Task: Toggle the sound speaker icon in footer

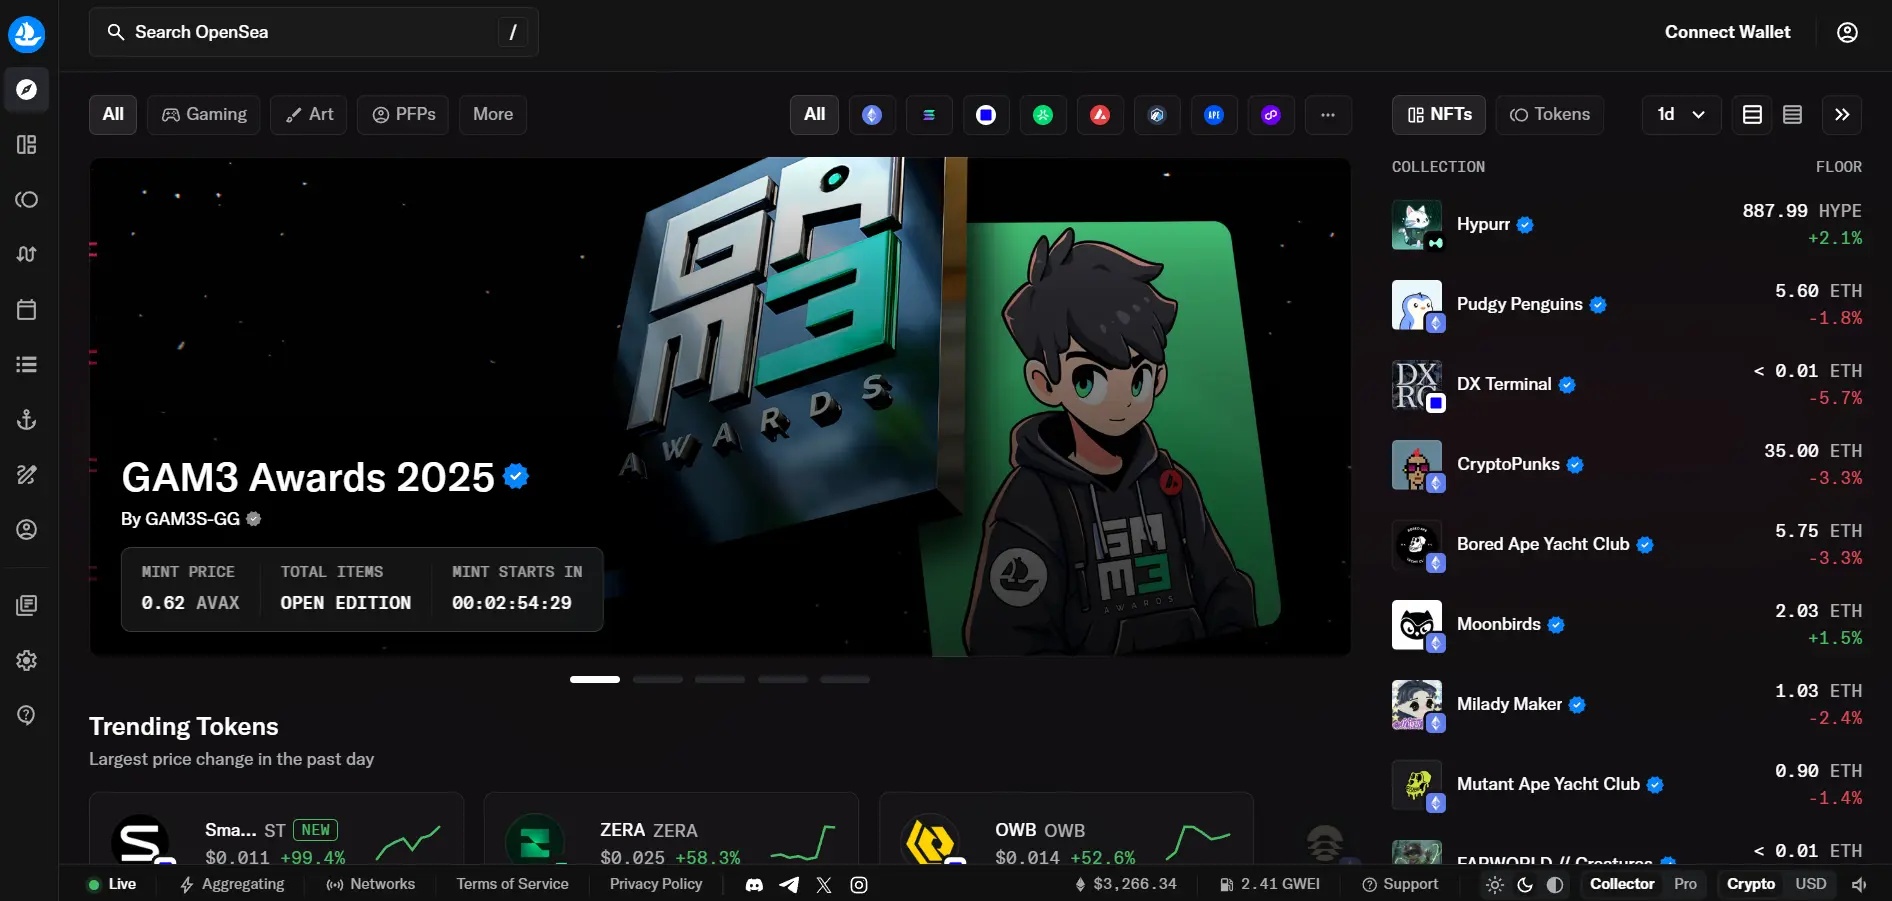Action: (1859, 885)
